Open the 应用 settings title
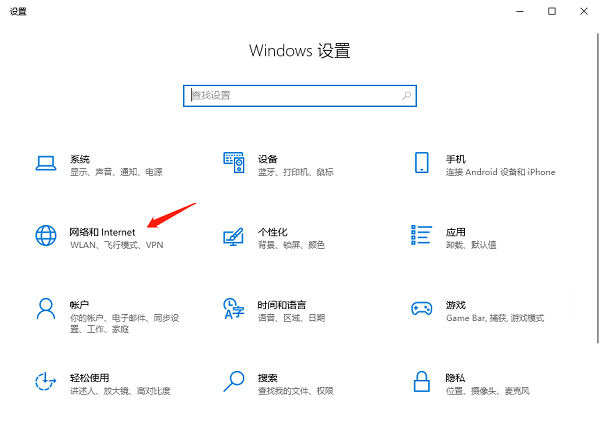Screen dimensions: 600x421 pos(456,232)
